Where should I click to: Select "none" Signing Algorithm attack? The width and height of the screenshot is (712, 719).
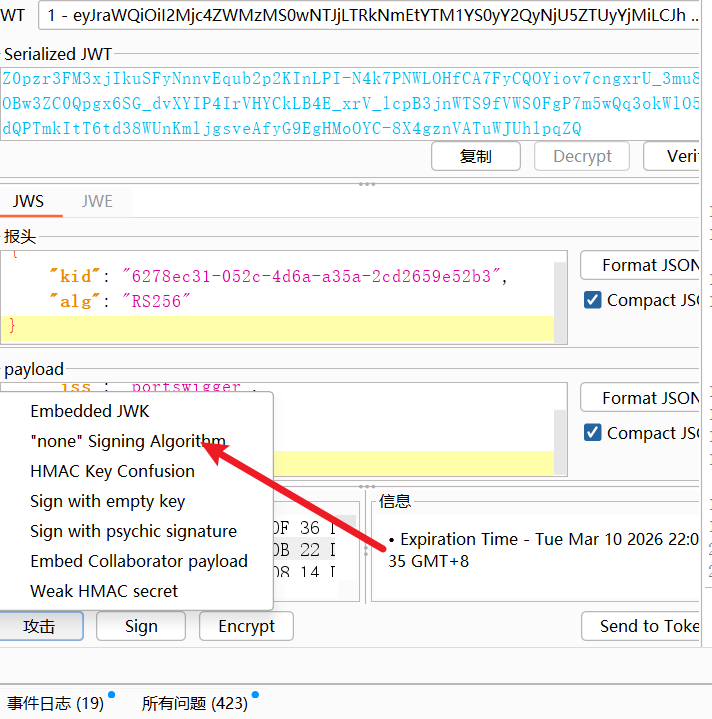[128, 441]
